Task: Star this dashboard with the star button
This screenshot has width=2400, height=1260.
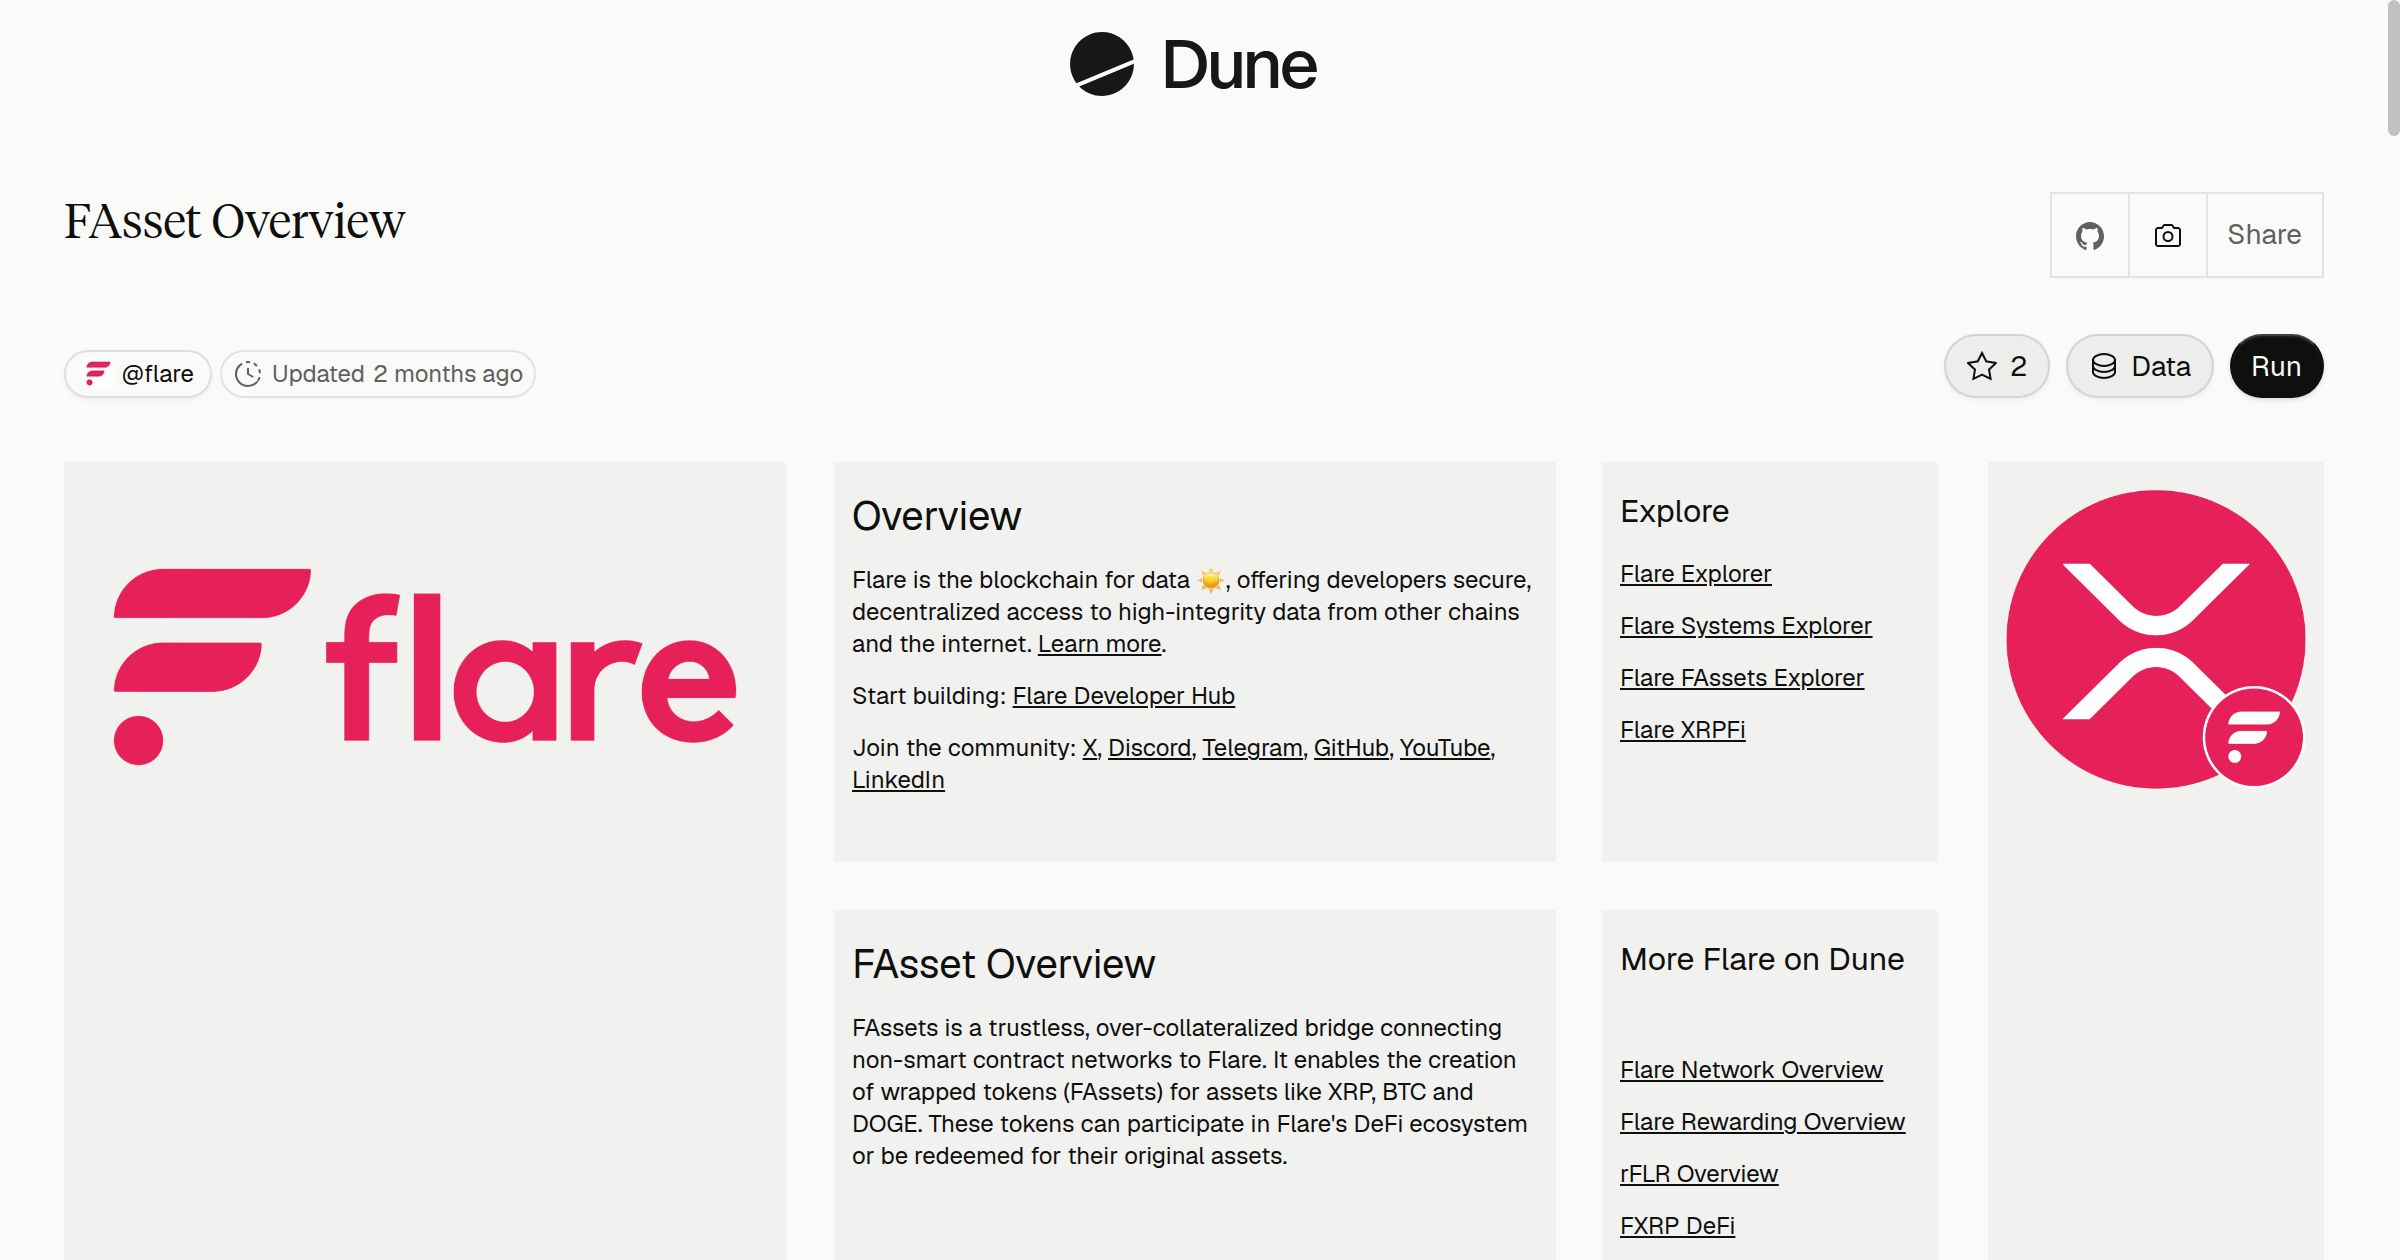Action: coord(1996,366)
